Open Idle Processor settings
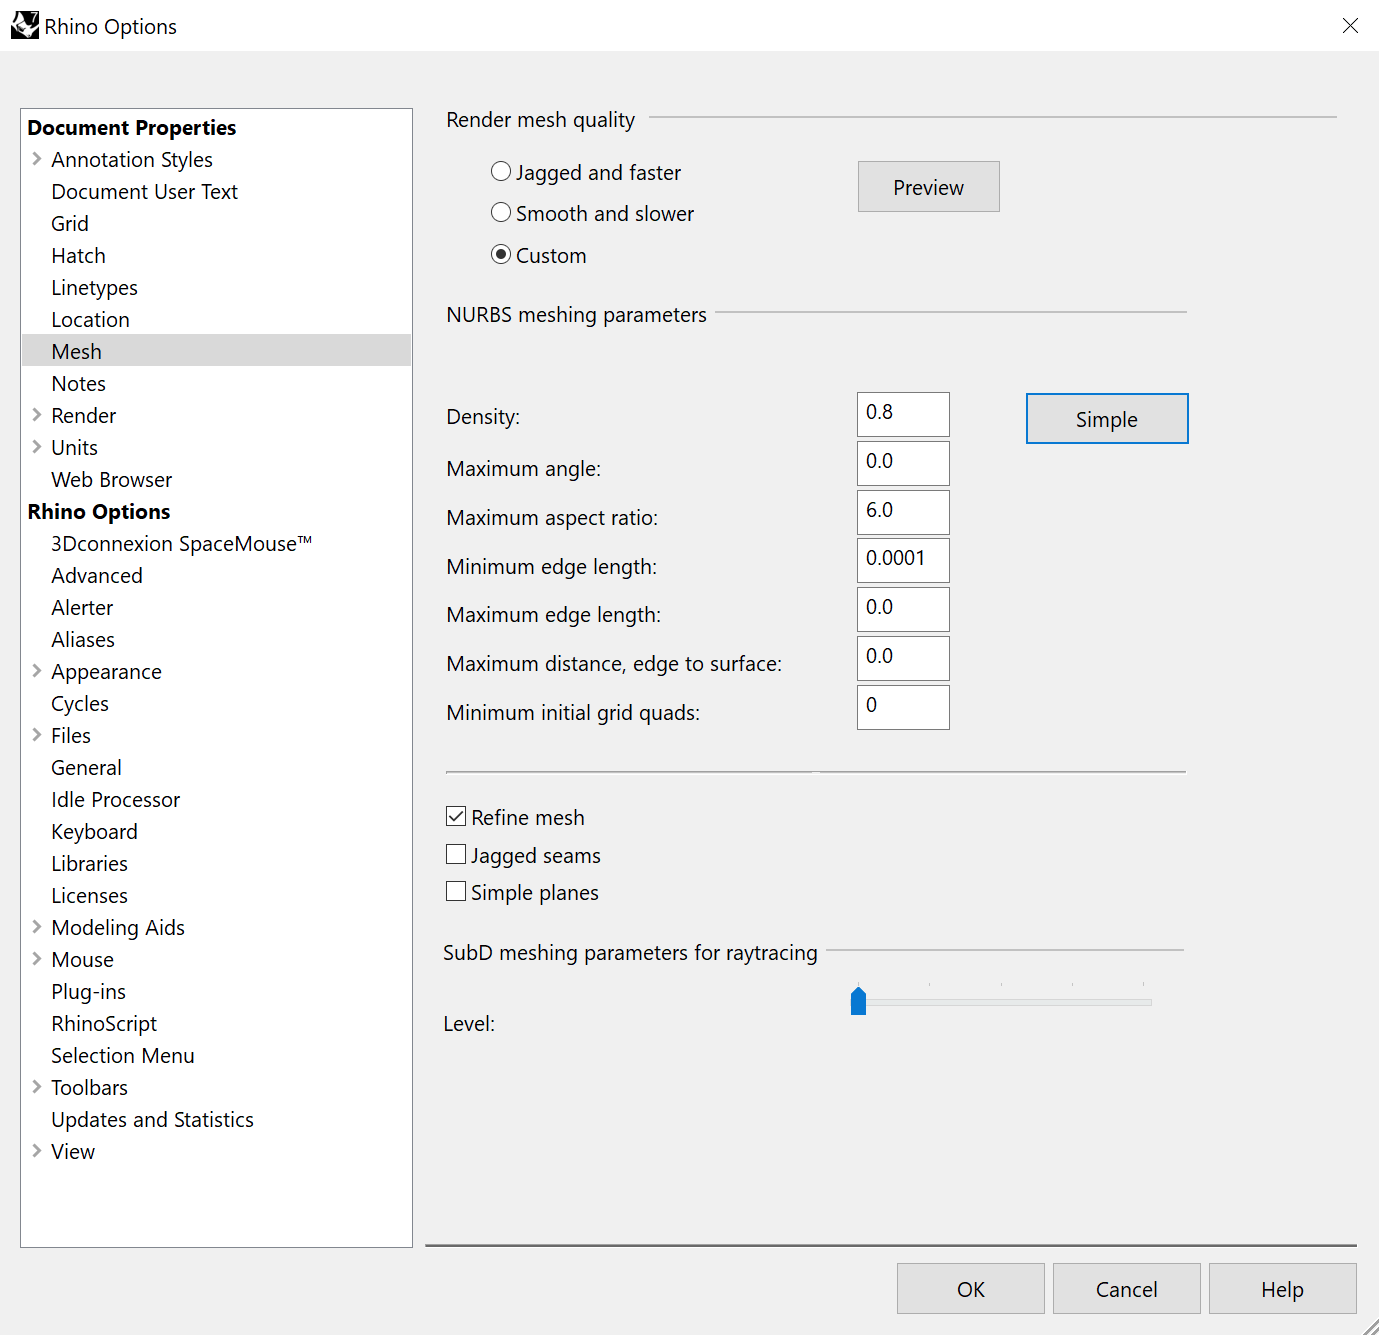Image resolution: width=1379 pixels, height=1335 pixels. [x=115, y=799]
